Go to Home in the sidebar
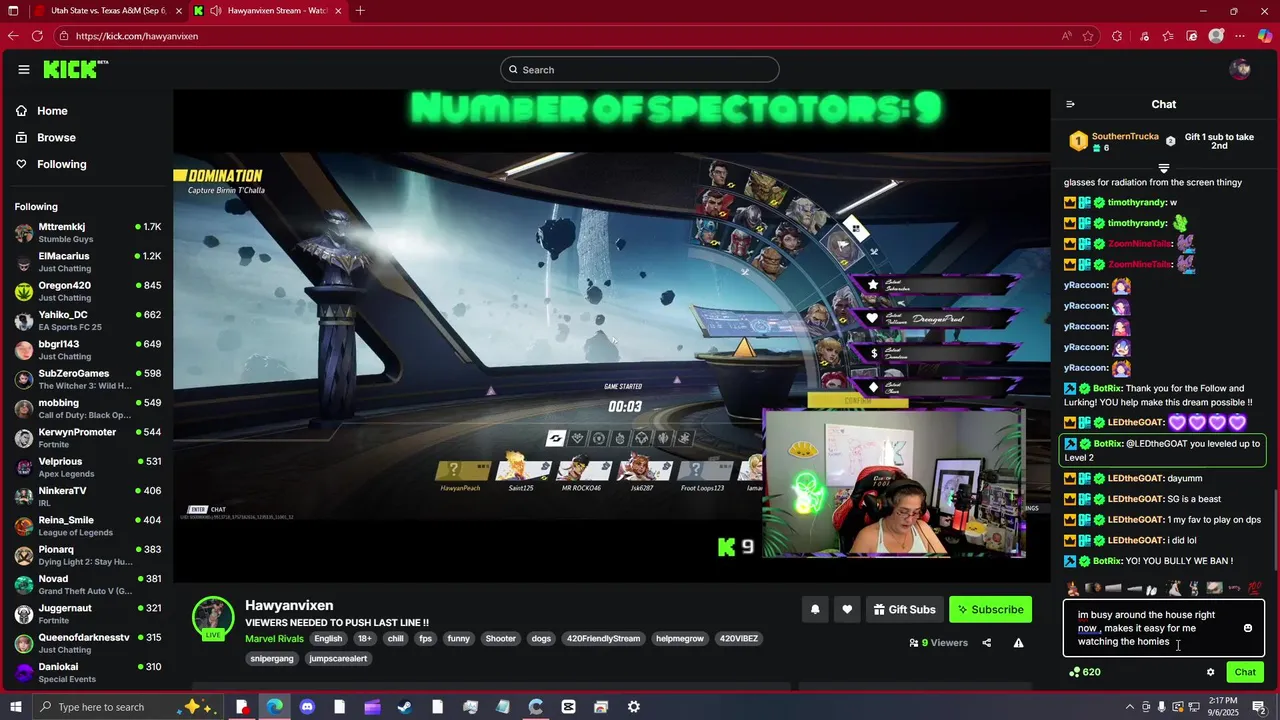 pyautogui.click(x=52, y=111)
